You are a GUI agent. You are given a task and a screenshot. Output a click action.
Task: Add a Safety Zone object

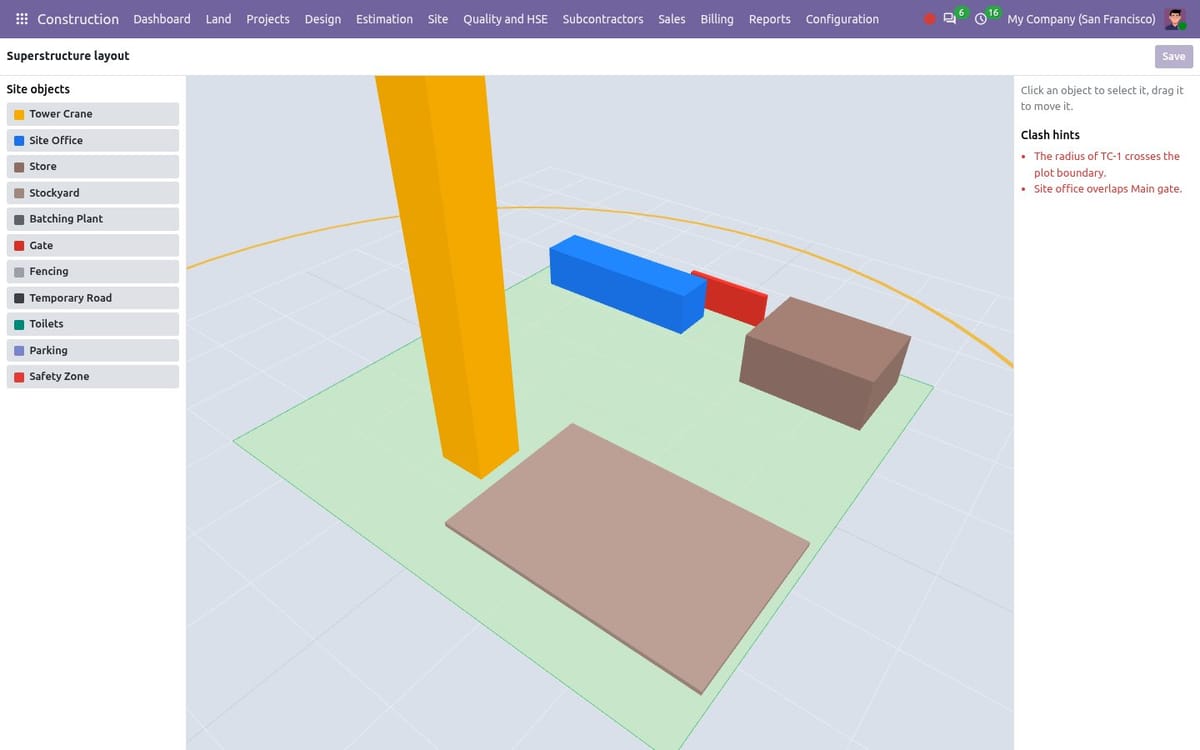point(93,376)
